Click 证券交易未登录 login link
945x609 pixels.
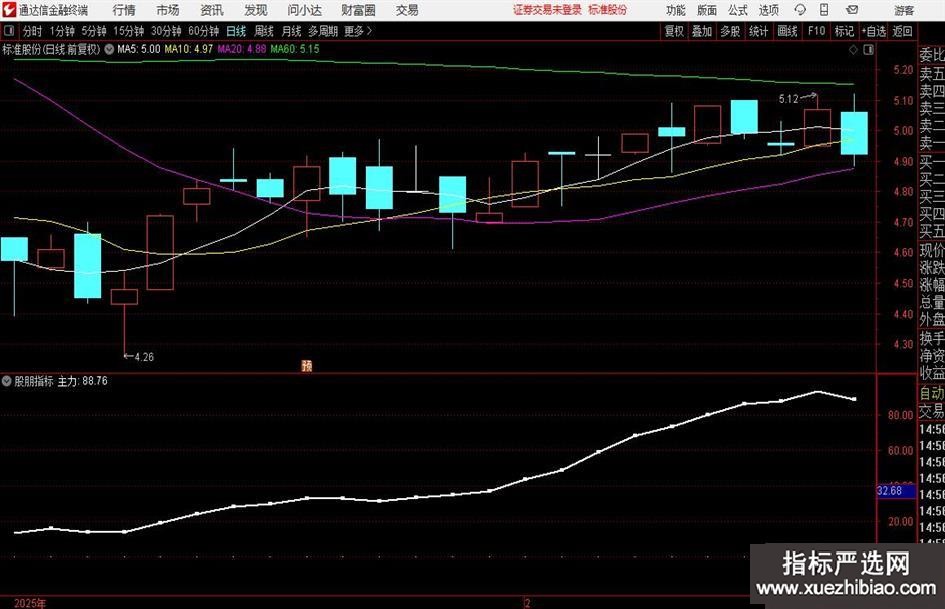click(x=547, y=10)
